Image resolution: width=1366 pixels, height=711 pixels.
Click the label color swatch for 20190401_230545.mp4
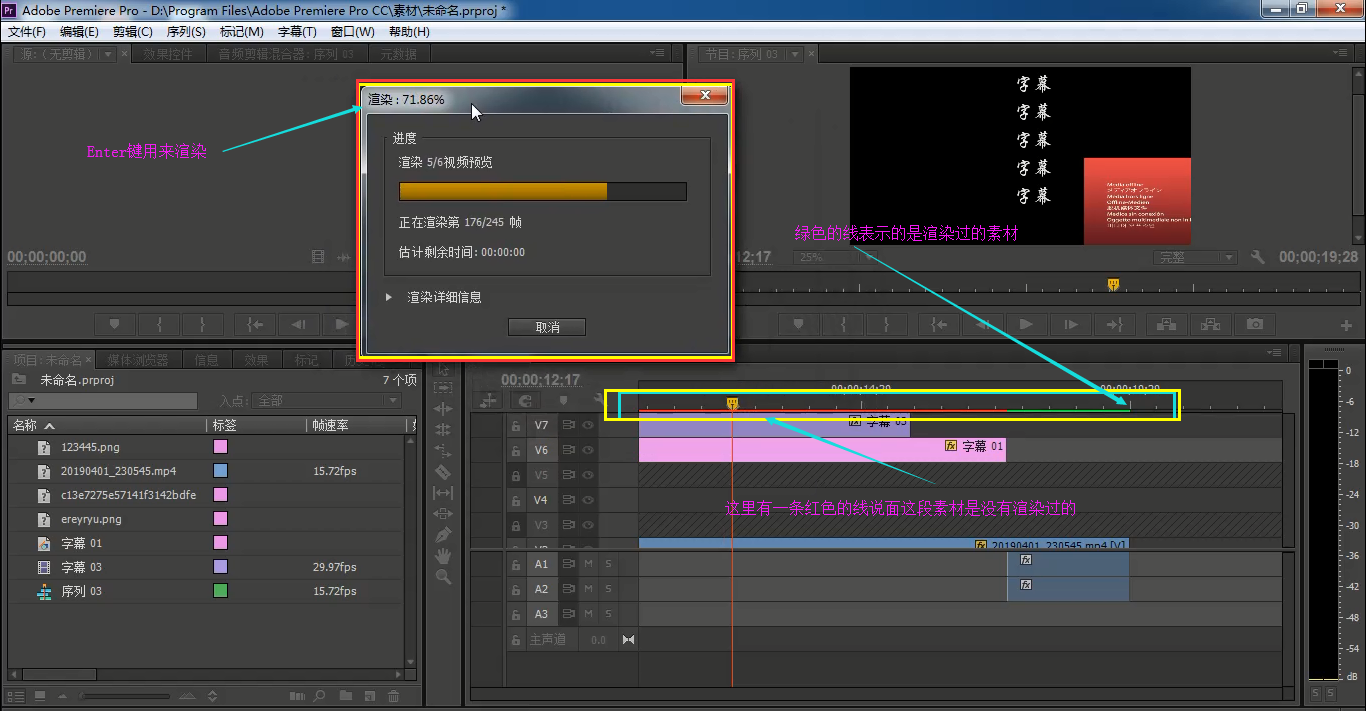click(x=220, y=471)
